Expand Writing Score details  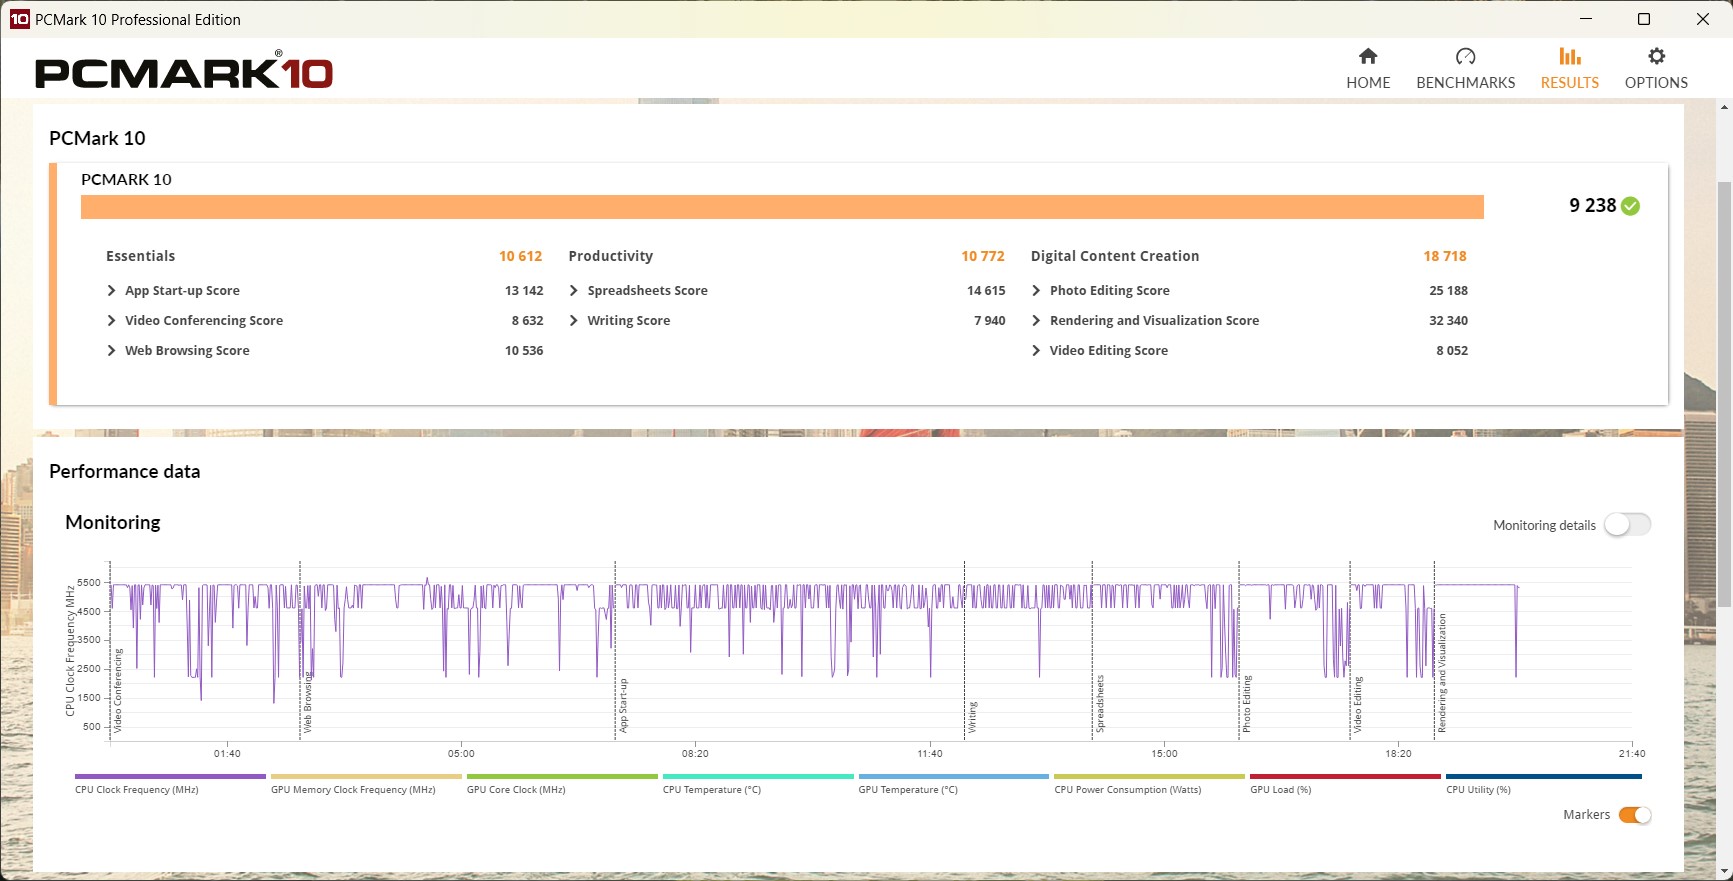coord(574,321)
